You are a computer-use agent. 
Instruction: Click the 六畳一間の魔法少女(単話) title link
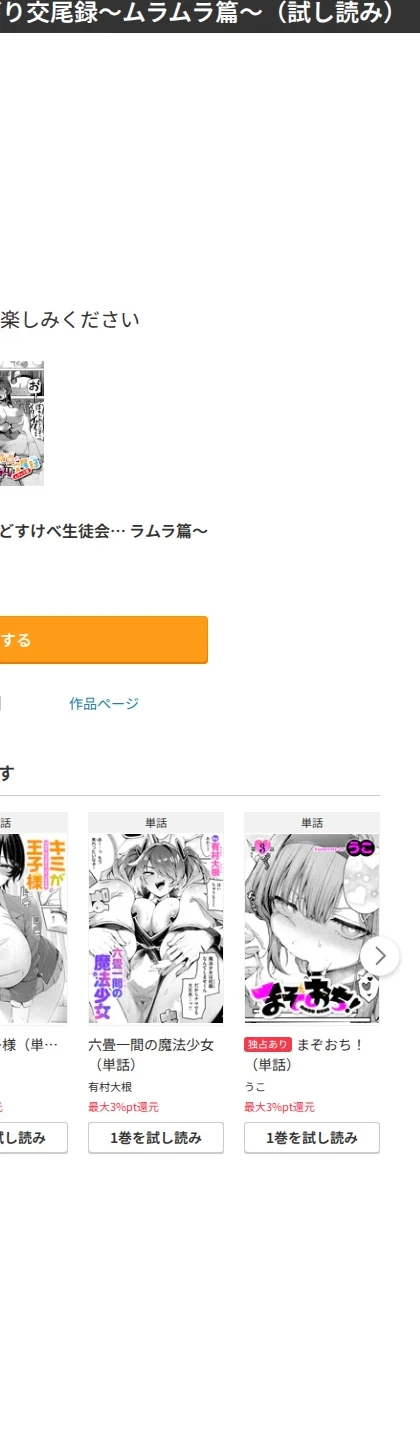[x=151, y=1054]
